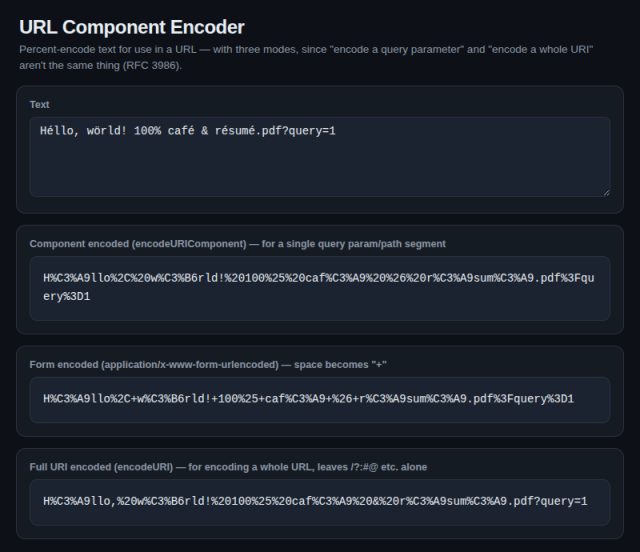Viewport: 640px width, 552px height.
Task: Focus the Text input textarea
Action: pos(320,157)
